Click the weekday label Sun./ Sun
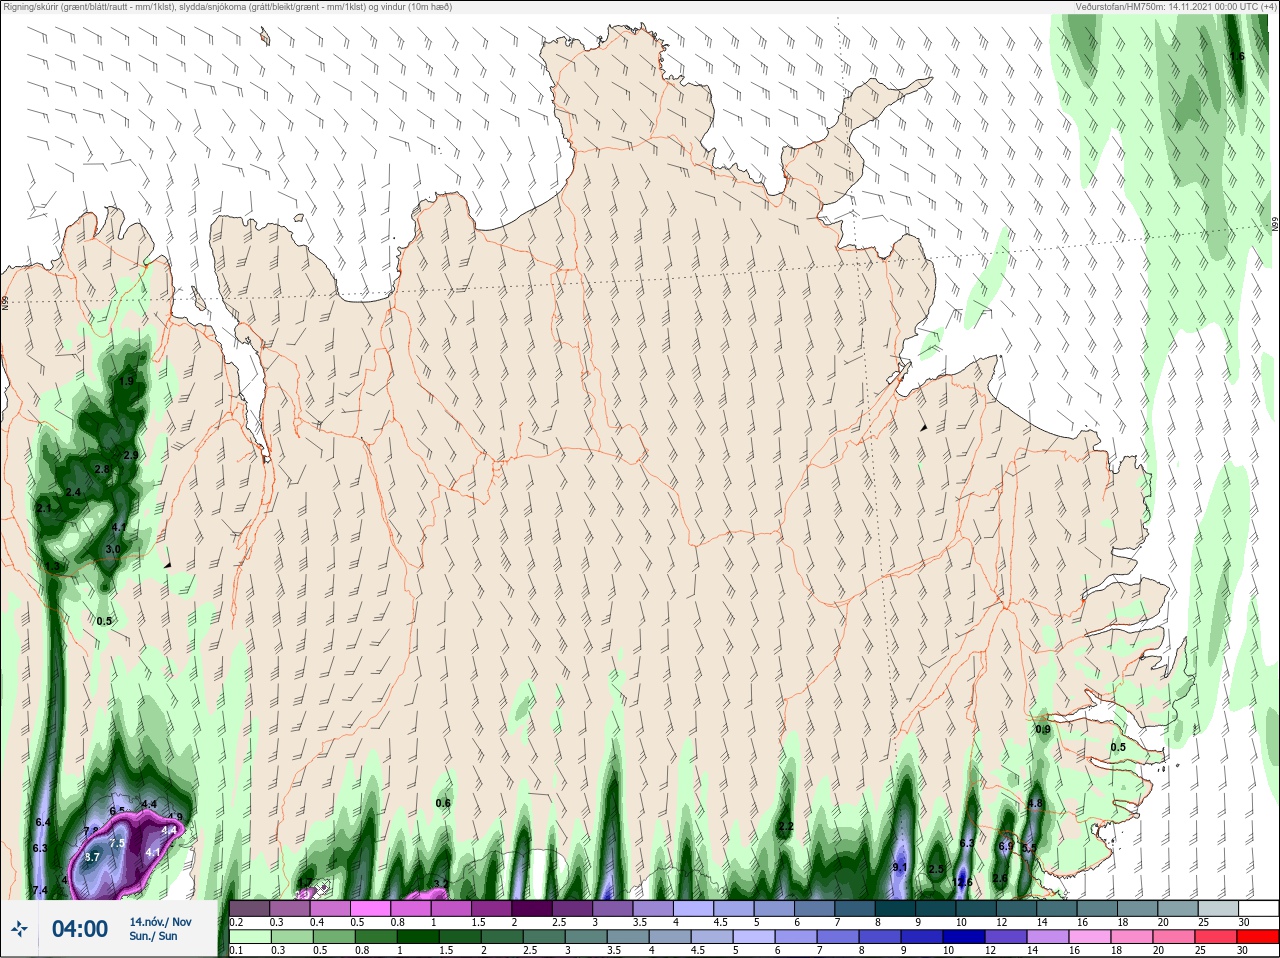This screenshot has height=958, width=1280. coord(153,936)
